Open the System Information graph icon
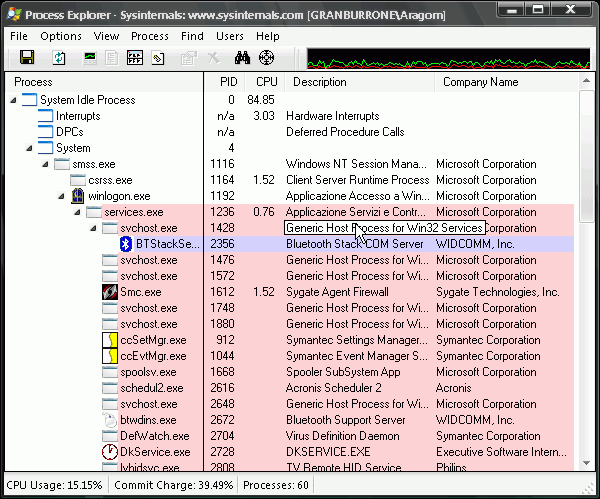 click(x=90, y=58)
